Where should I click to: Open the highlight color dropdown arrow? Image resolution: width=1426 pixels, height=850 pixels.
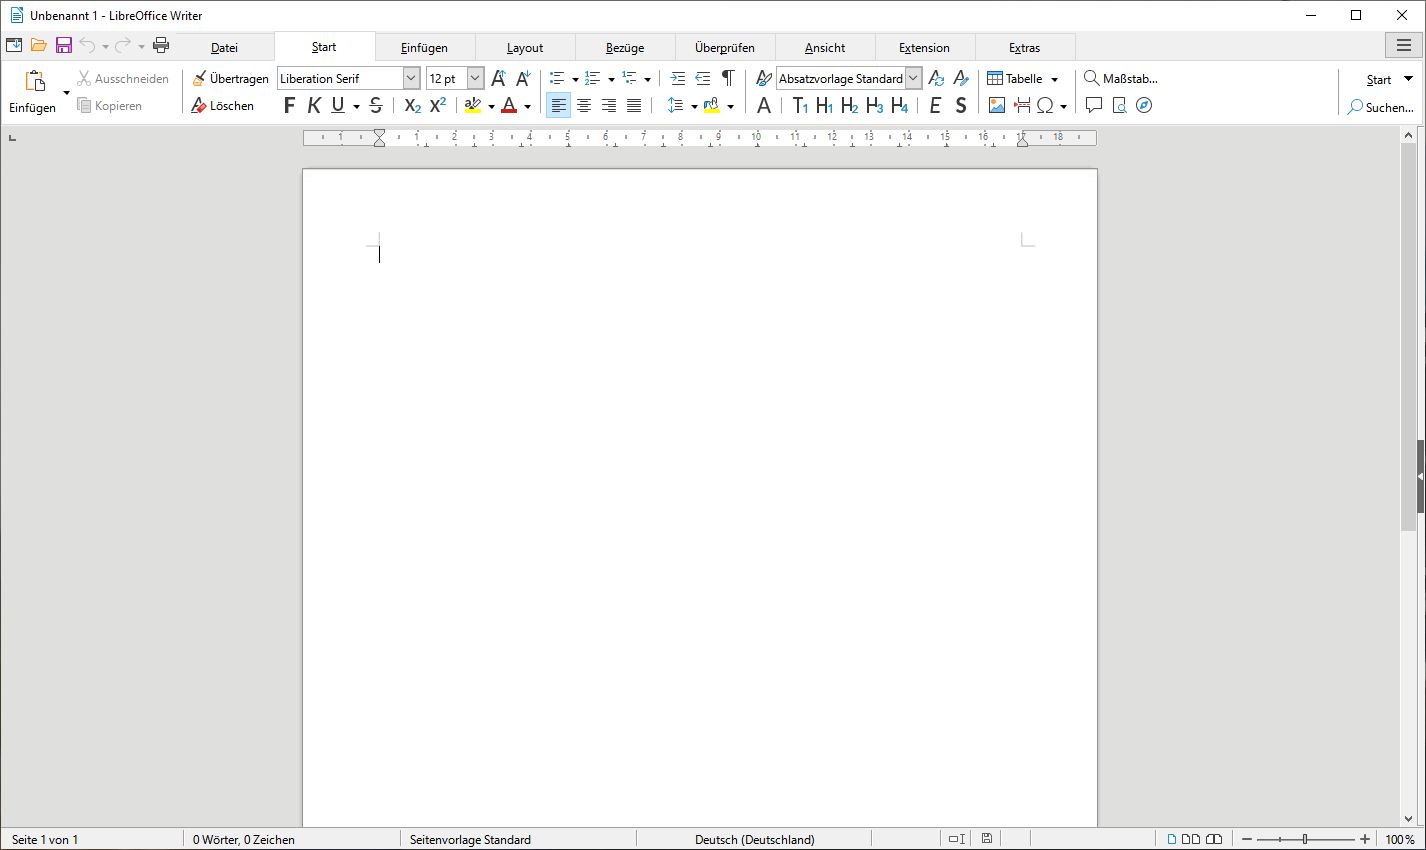491,106
